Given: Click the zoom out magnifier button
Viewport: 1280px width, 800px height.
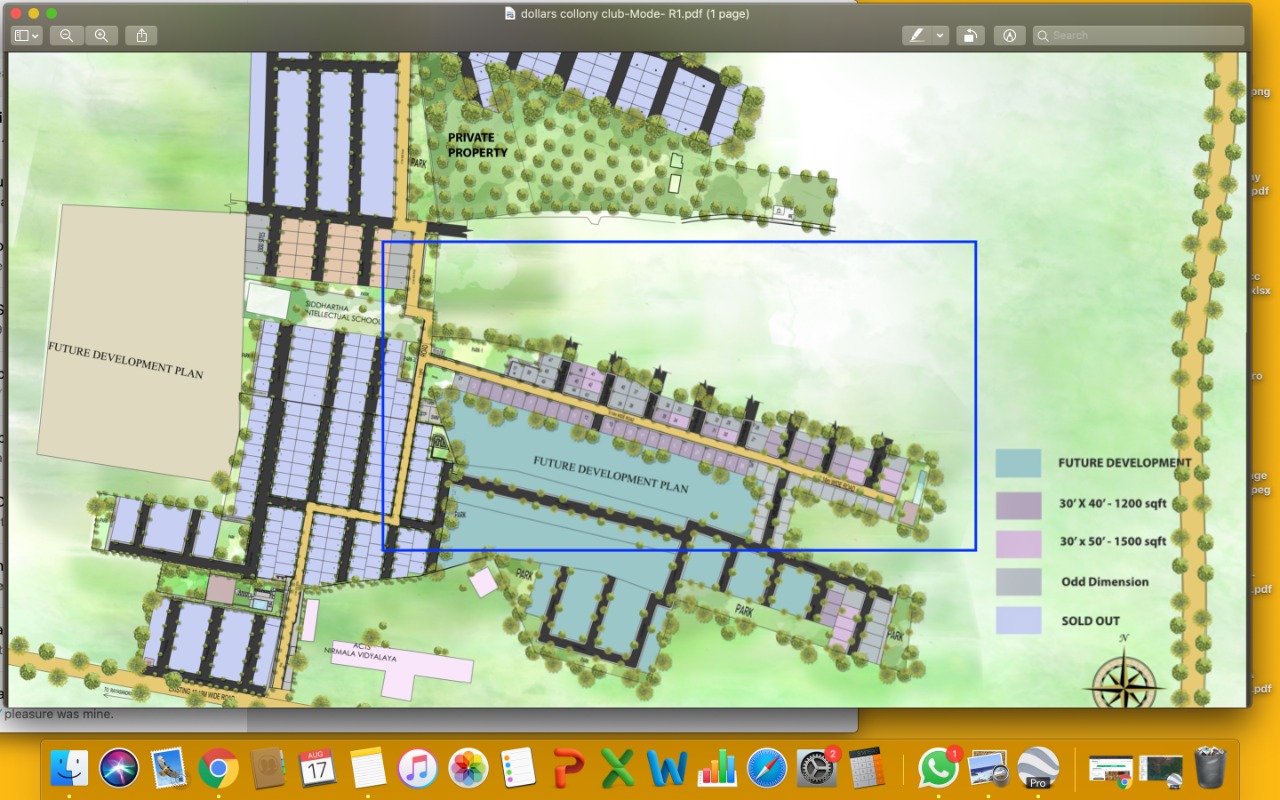Looking at the screenshot, I should pos(66,35).
